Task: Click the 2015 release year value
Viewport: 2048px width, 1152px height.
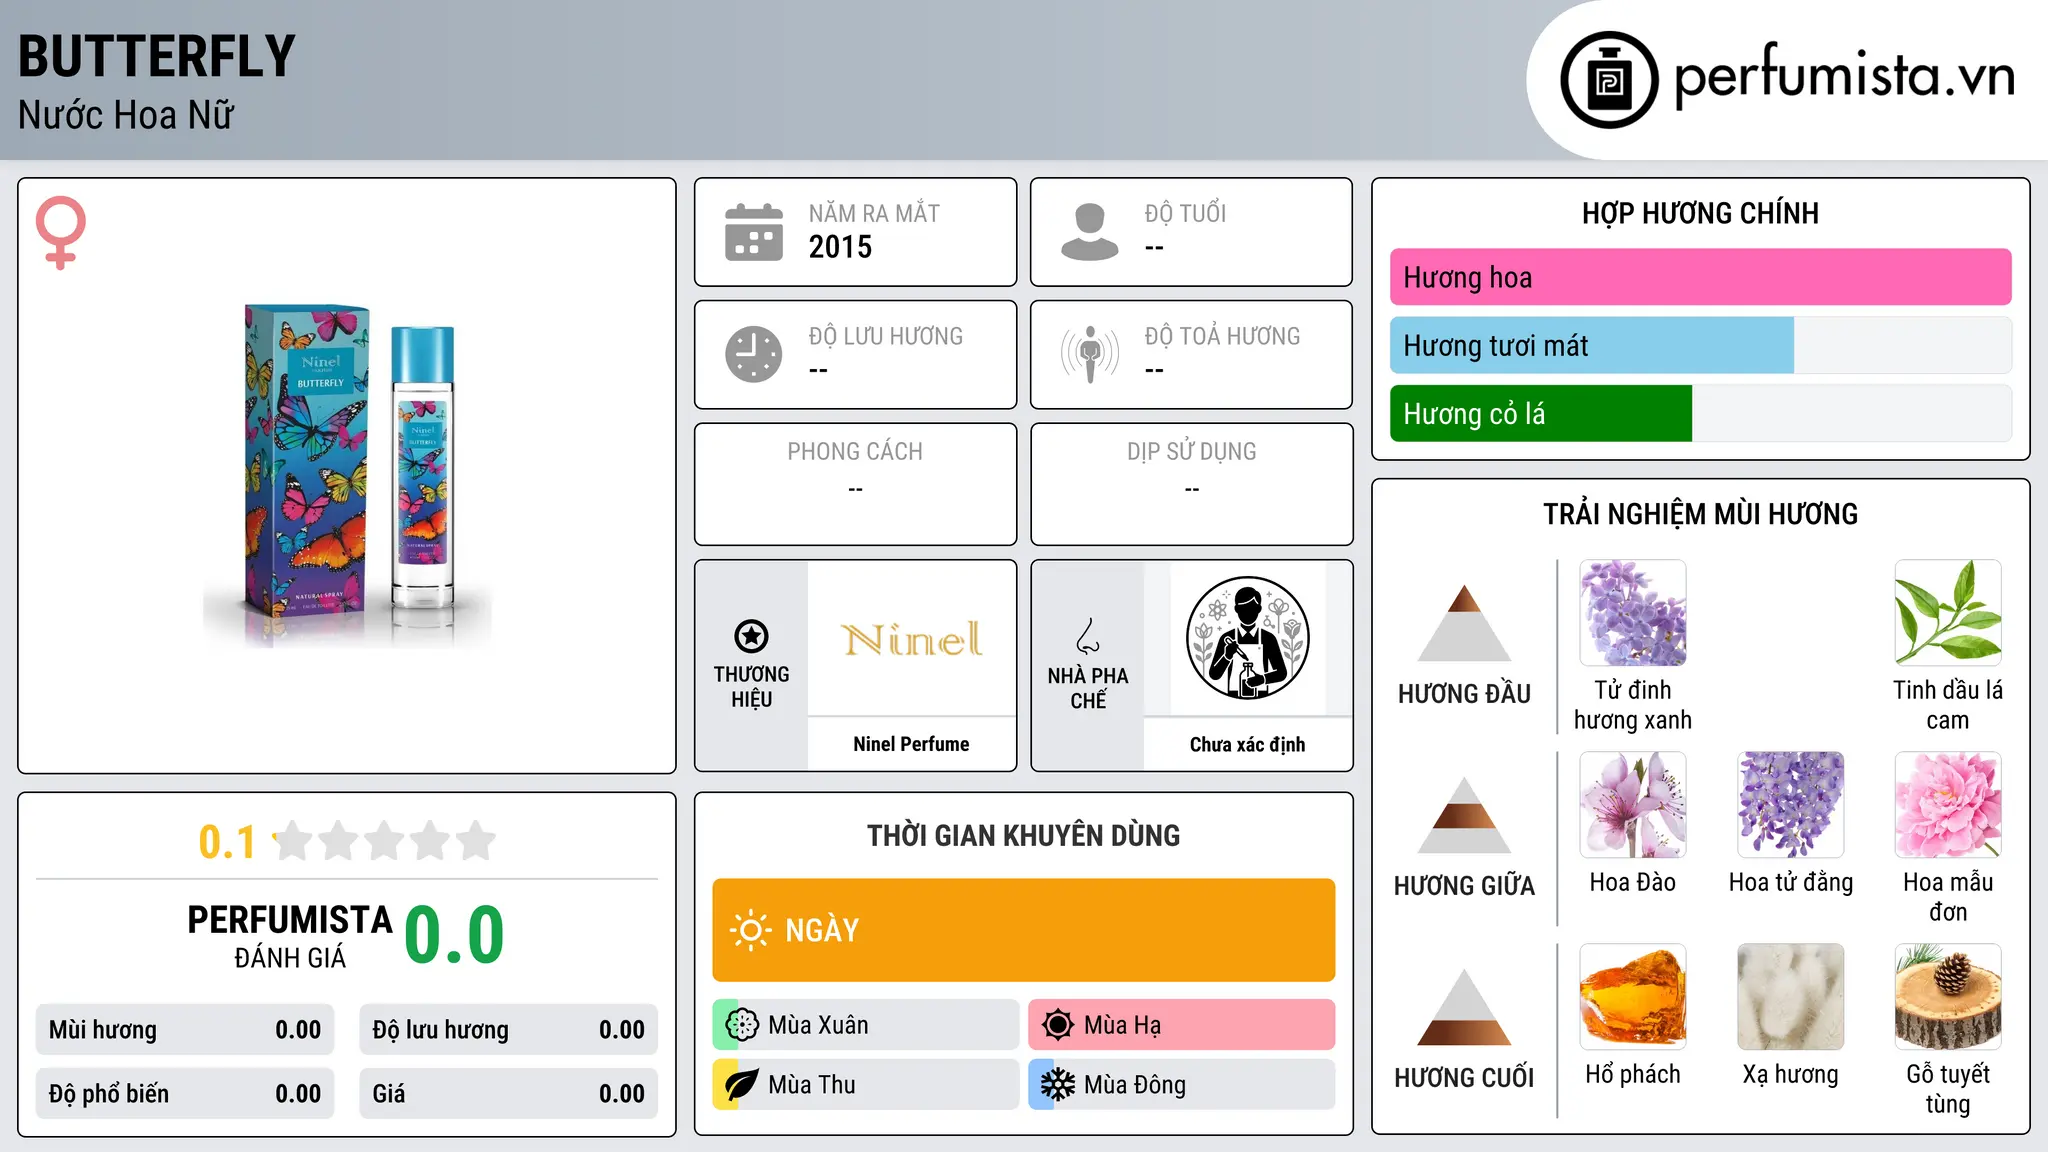Action: 840,247
